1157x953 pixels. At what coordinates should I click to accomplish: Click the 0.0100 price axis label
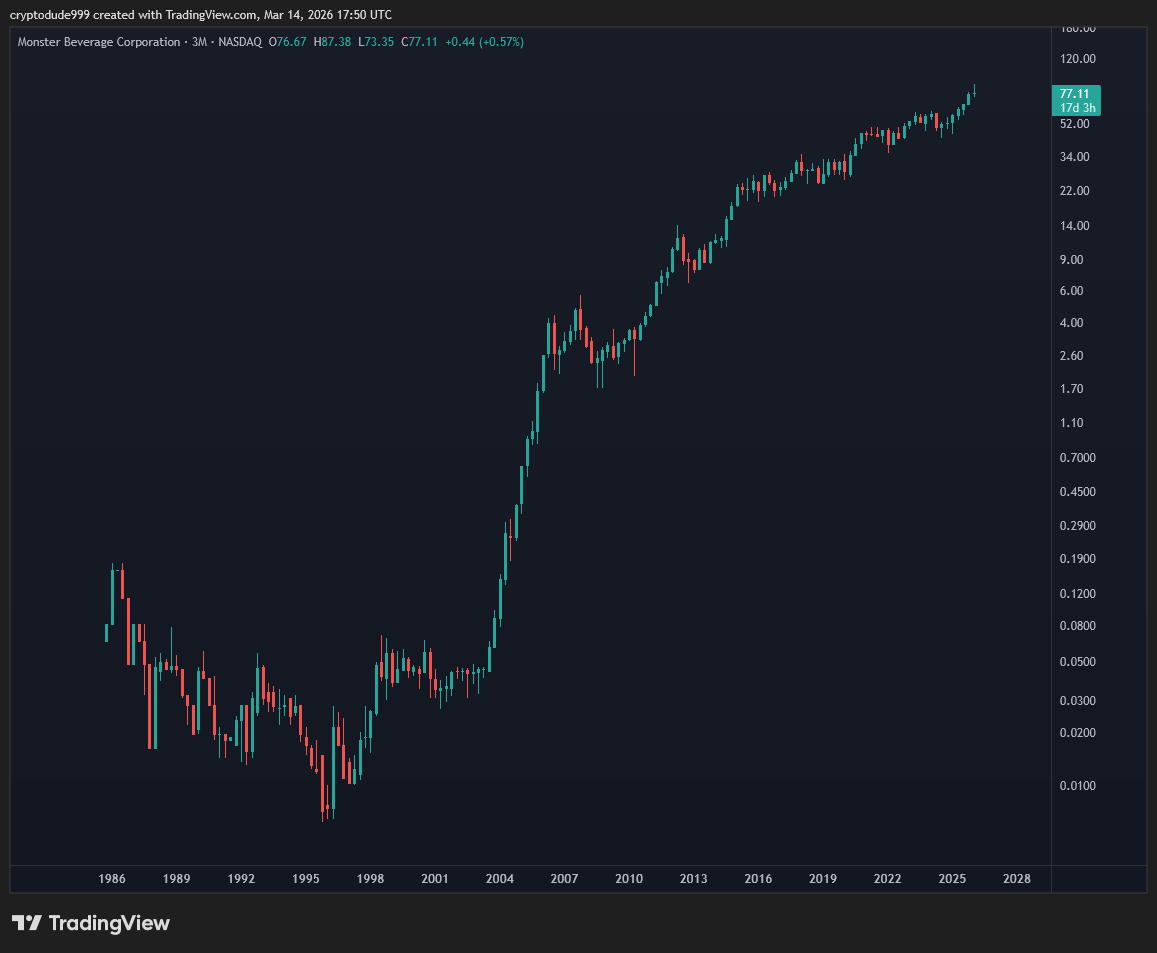point(1077,786)
